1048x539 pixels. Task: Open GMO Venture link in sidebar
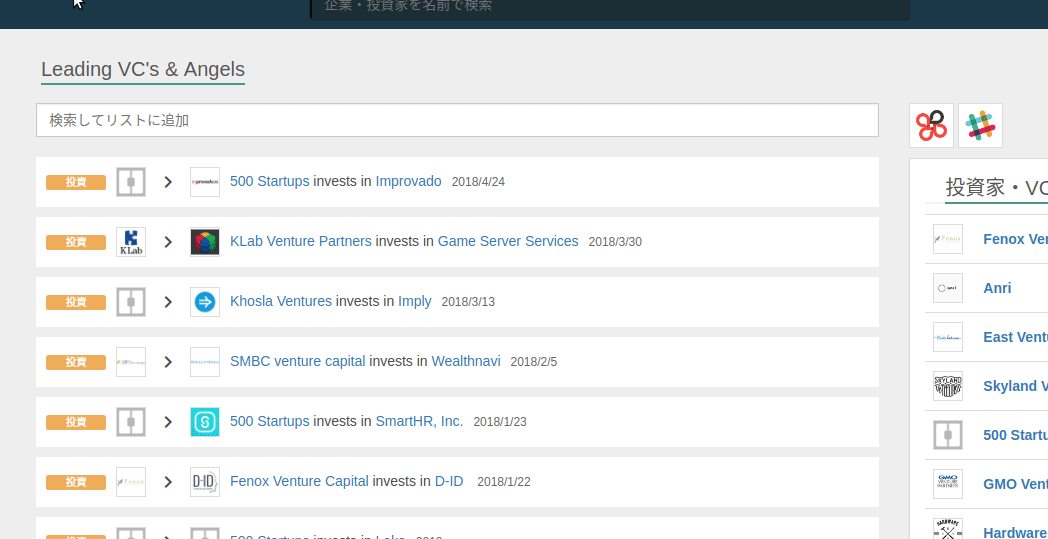tap(1015, 484)
